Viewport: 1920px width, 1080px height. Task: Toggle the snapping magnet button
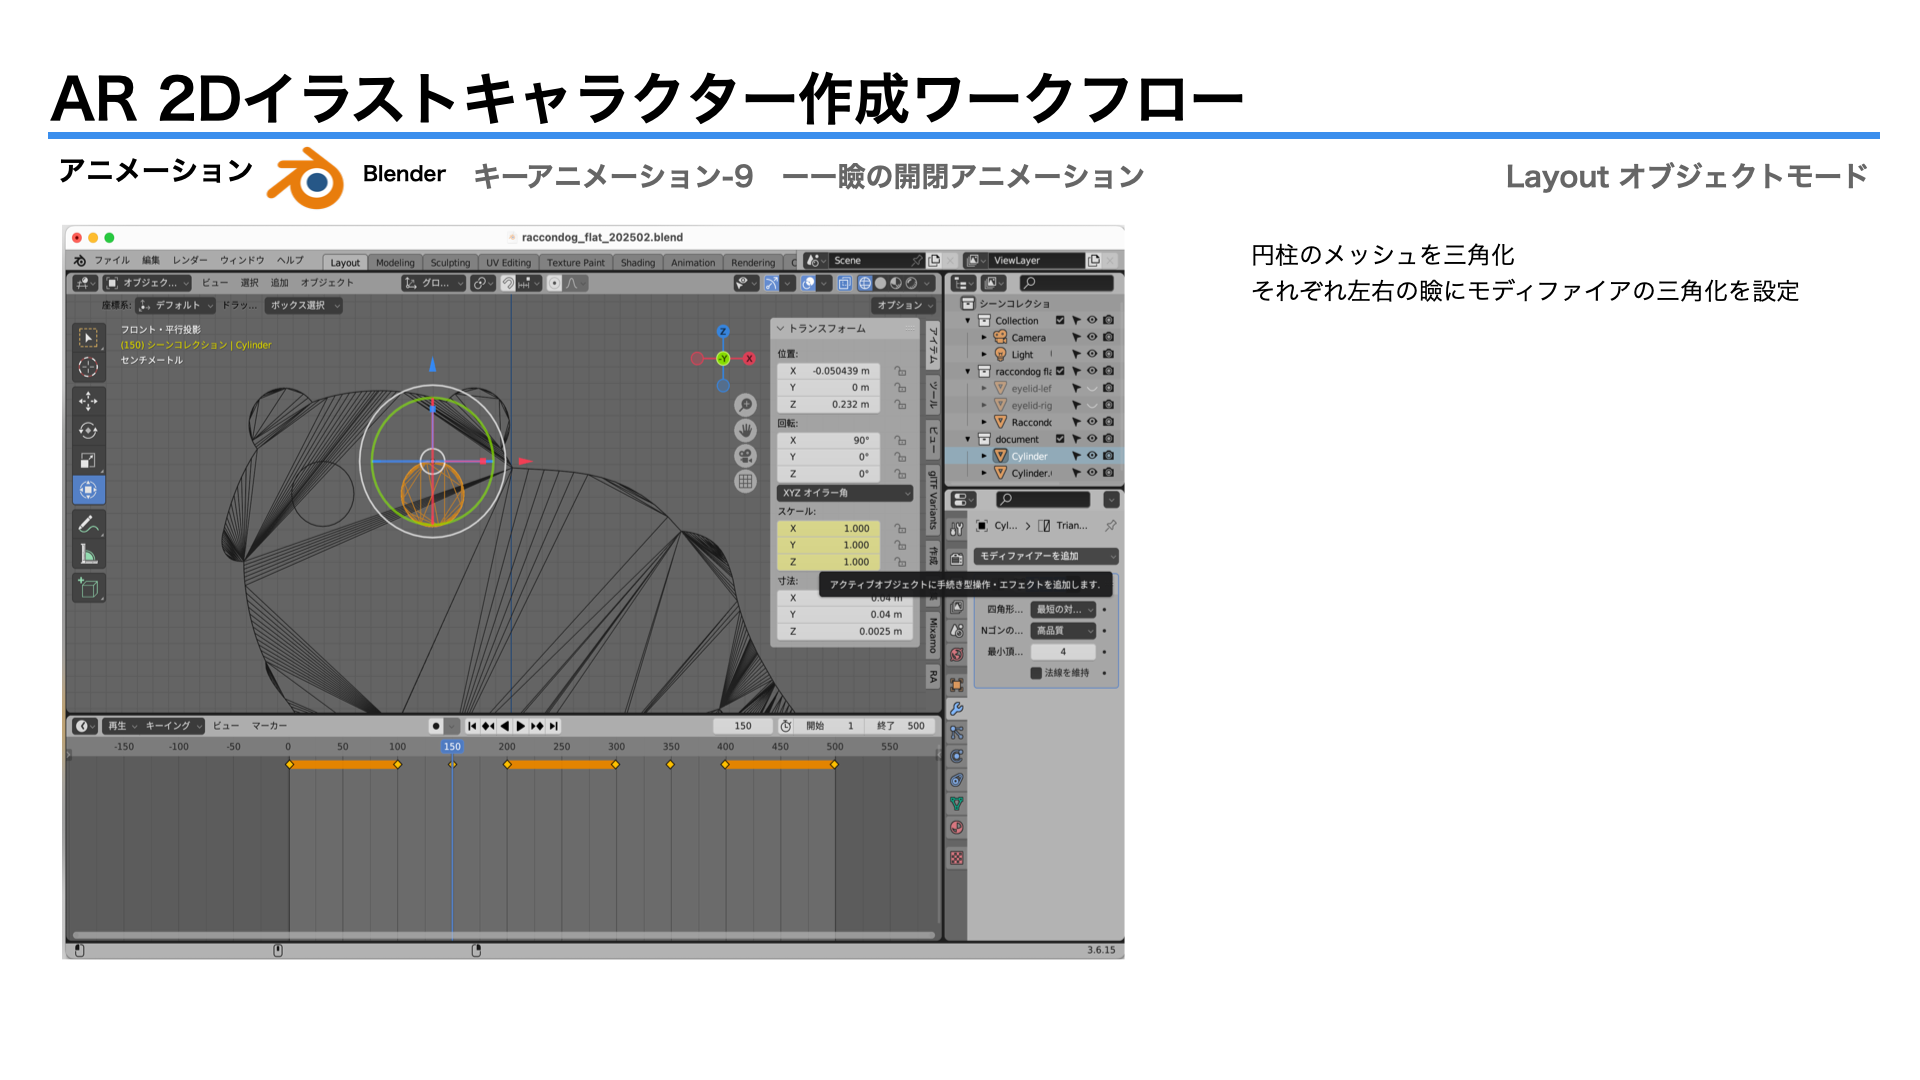point(508,283)
